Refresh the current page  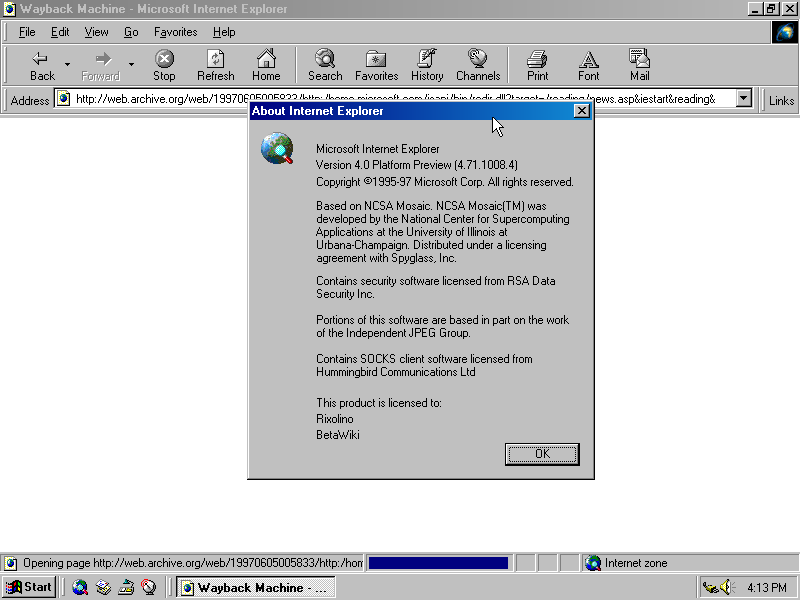[215, 65]
